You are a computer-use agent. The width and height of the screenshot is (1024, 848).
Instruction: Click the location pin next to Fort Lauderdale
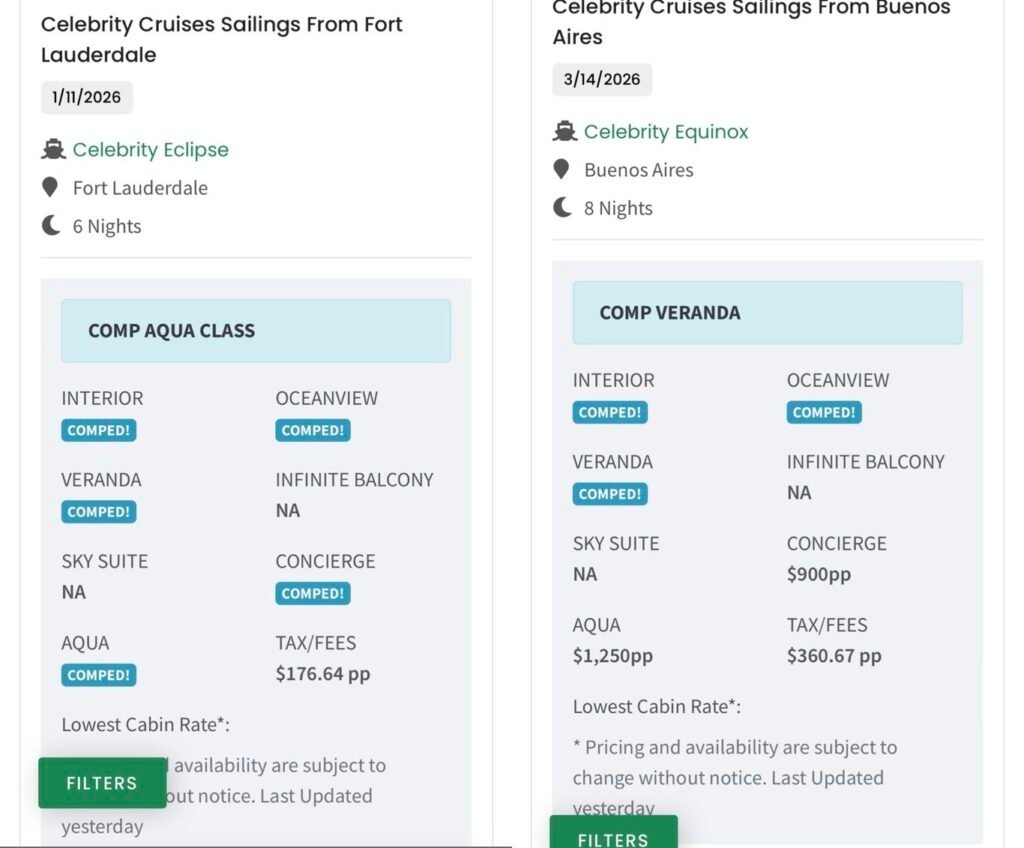[50, 188]
